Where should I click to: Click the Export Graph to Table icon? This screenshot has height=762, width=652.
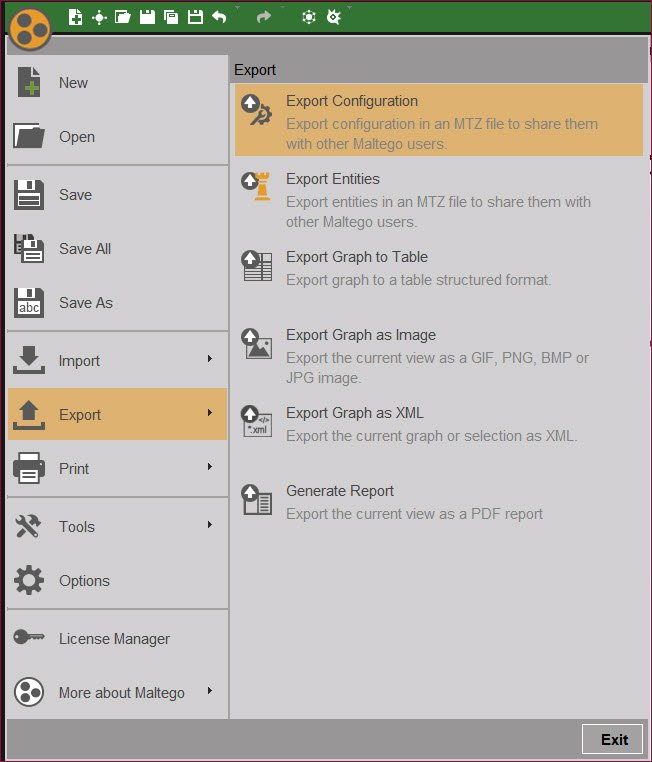click(257, 266)
